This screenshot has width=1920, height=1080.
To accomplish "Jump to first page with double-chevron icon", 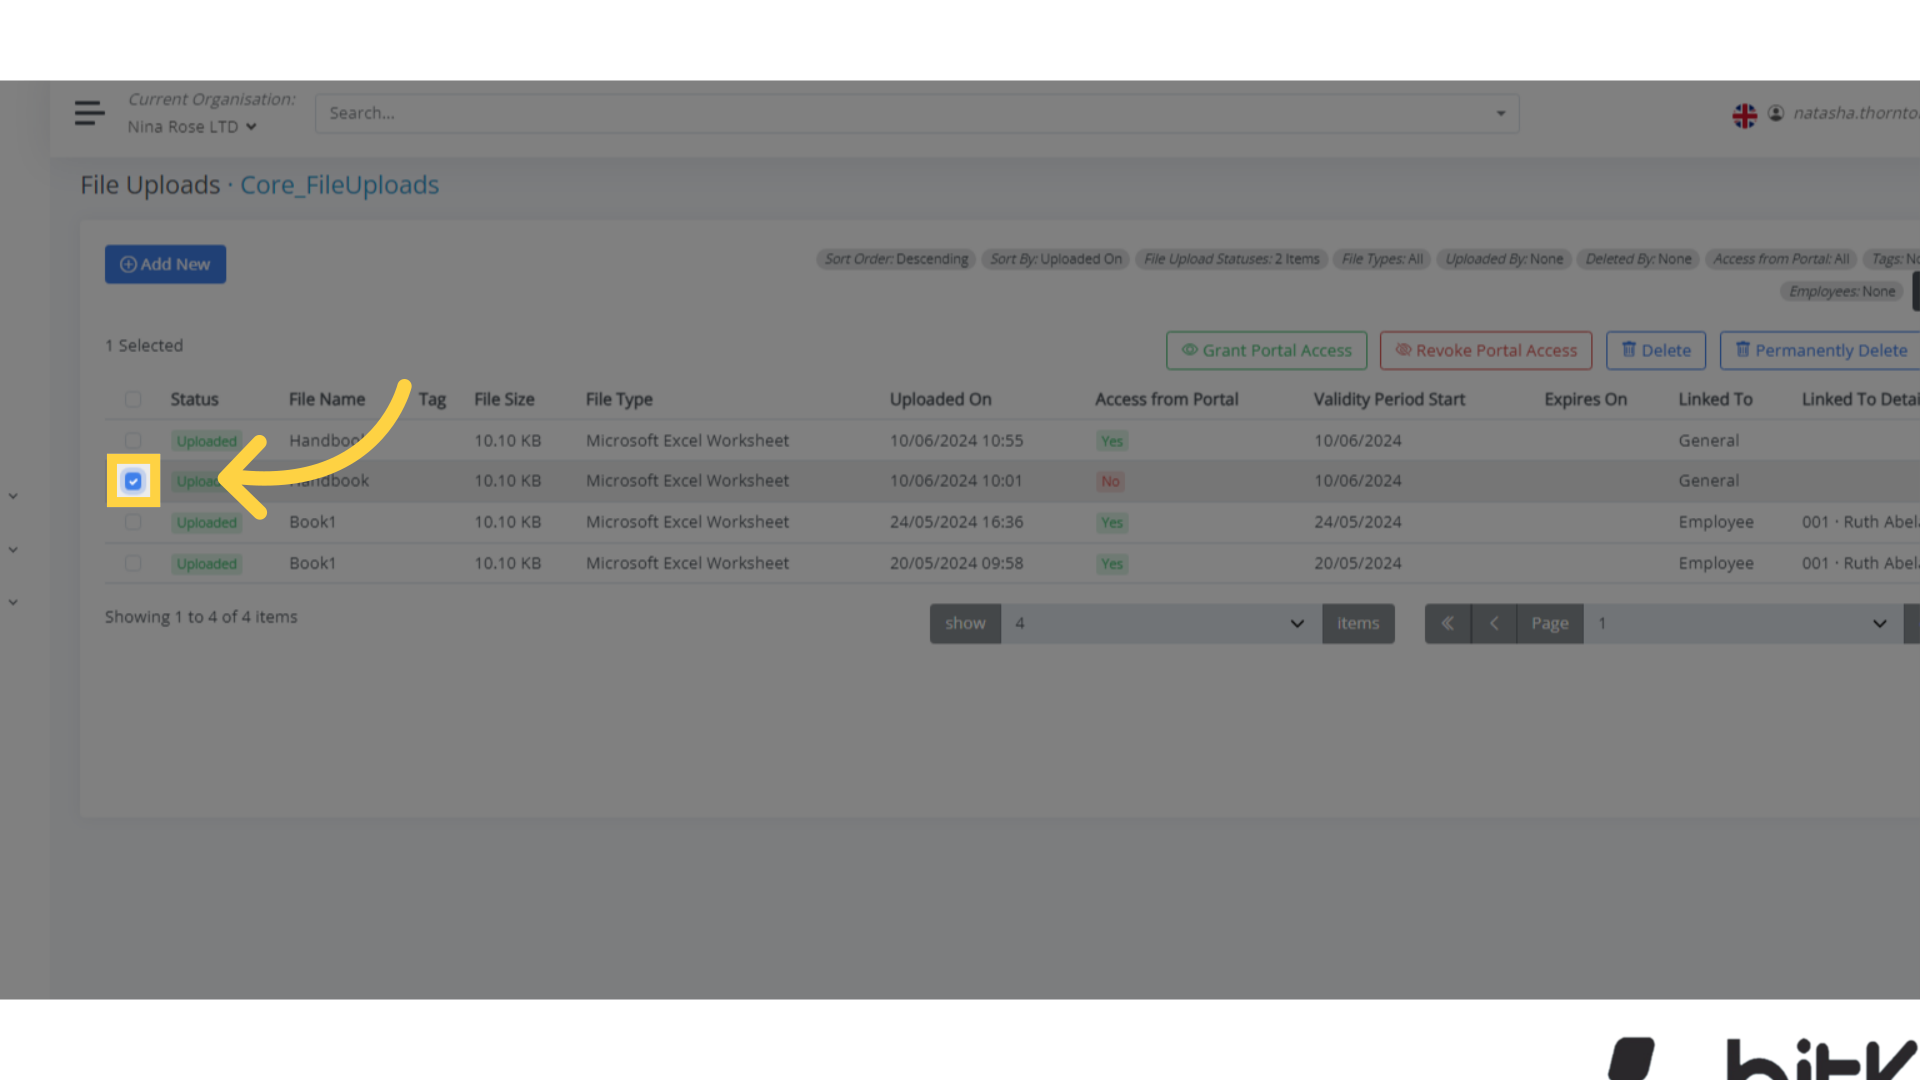I will point(1448,623).
